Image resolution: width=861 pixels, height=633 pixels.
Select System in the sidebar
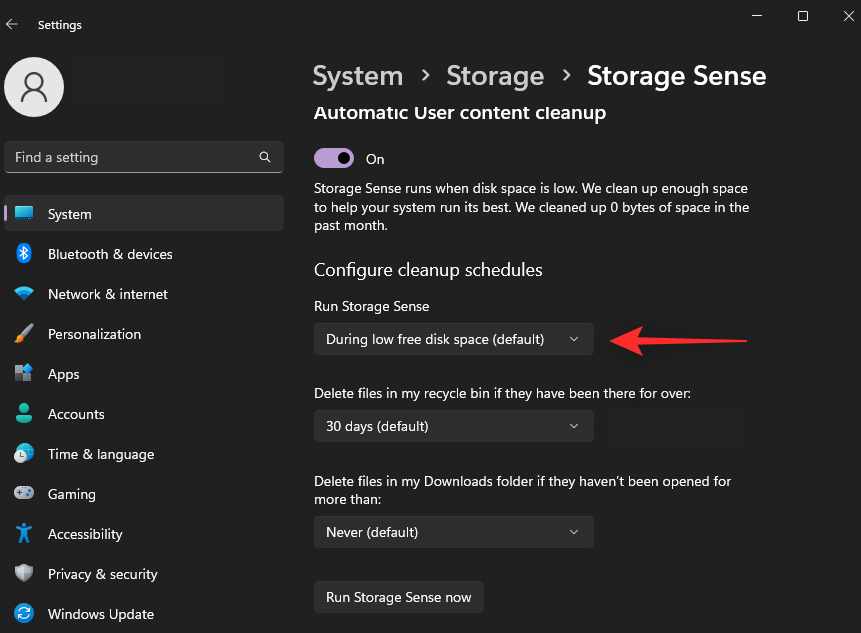69,213
